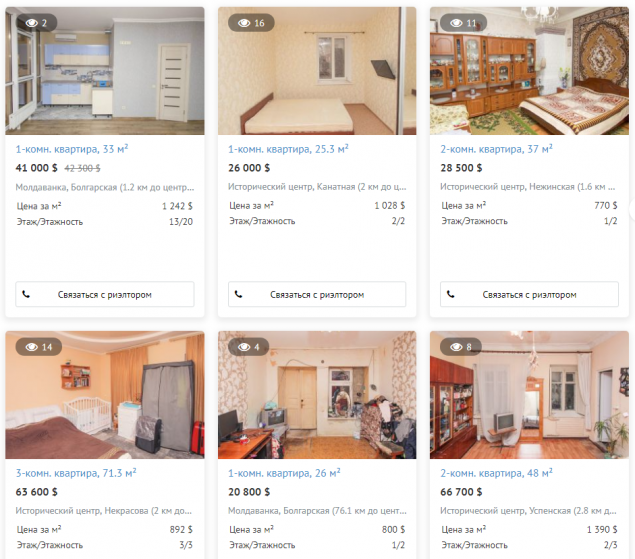Open the 2-комн. квартира, 48 м² listing link
The width and height of the screenshot is (635, 559).
tap(496, 473)
